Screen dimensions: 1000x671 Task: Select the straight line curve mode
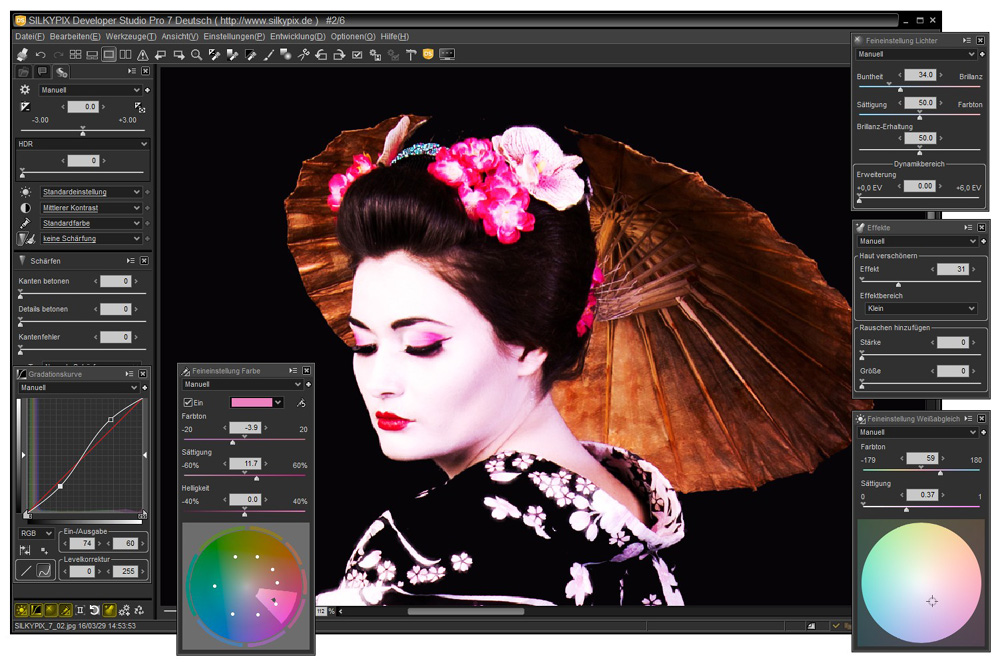tap(26, 570)
